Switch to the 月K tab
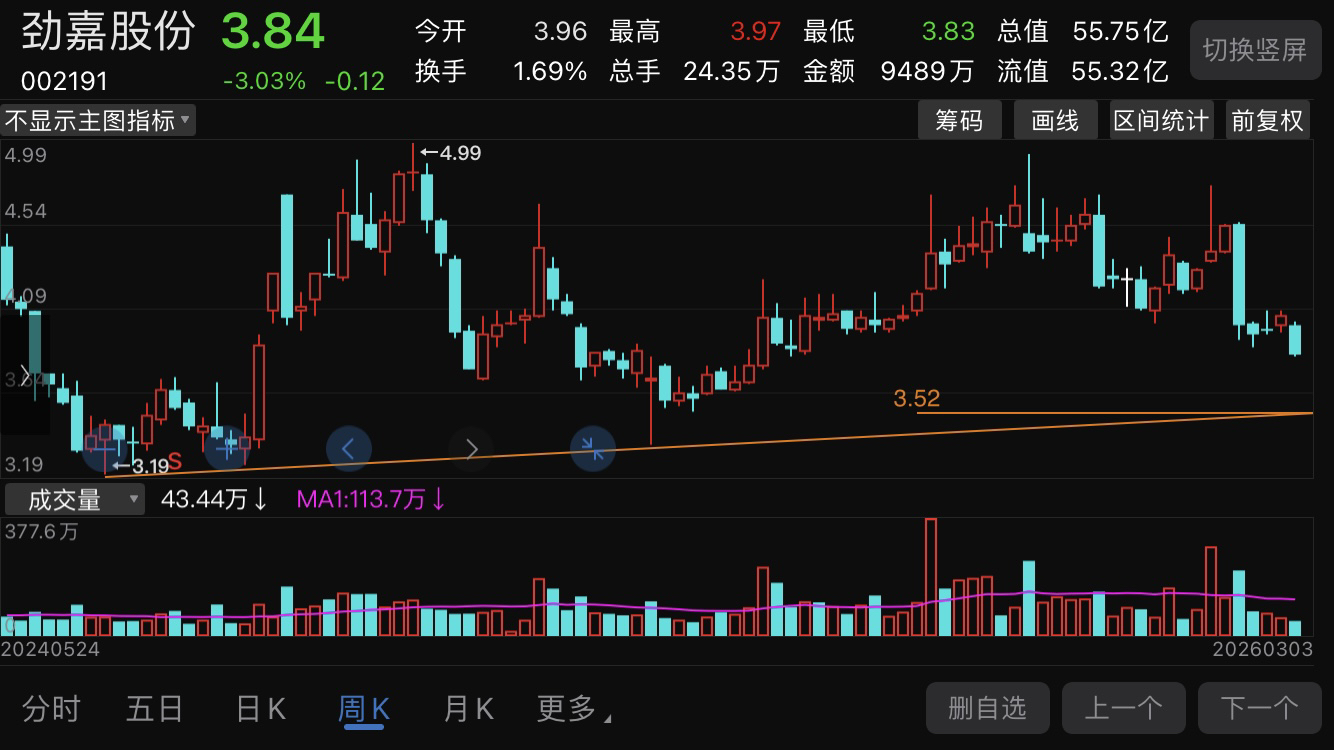Screen dimensions: 1334x750 pos(469,709)
